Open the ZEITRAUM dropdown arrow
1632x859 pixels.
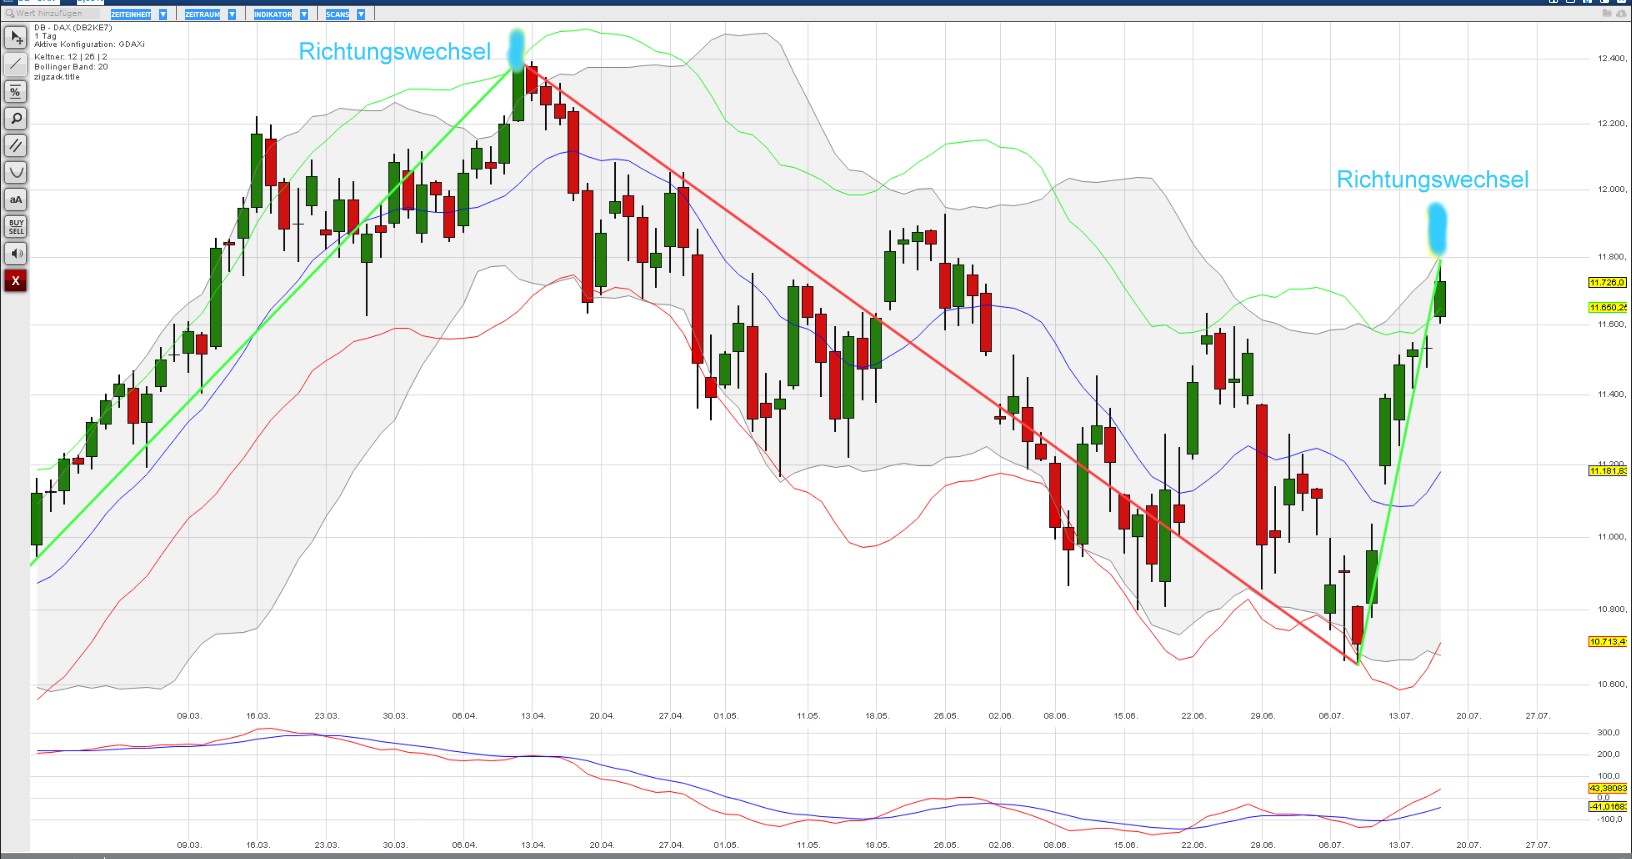click(x=232, y=14)
